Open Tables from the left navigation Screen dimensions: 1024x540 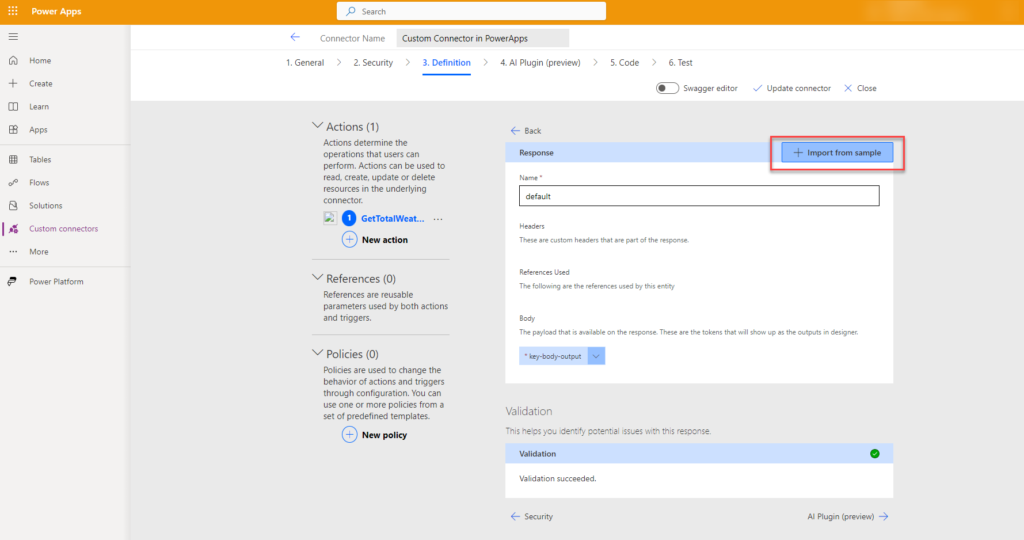click(40, 160)
